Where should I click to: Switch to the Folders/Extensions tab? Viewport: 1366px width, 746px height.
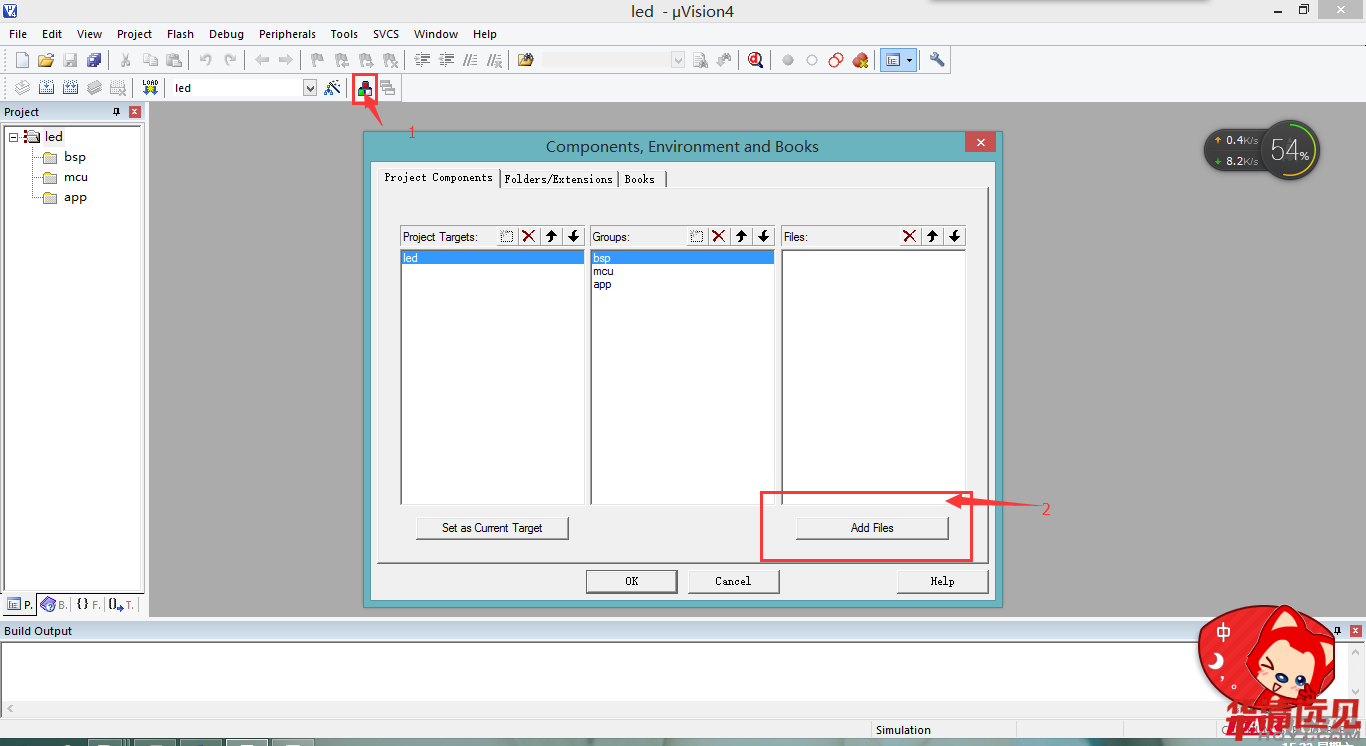click(558, 179)
